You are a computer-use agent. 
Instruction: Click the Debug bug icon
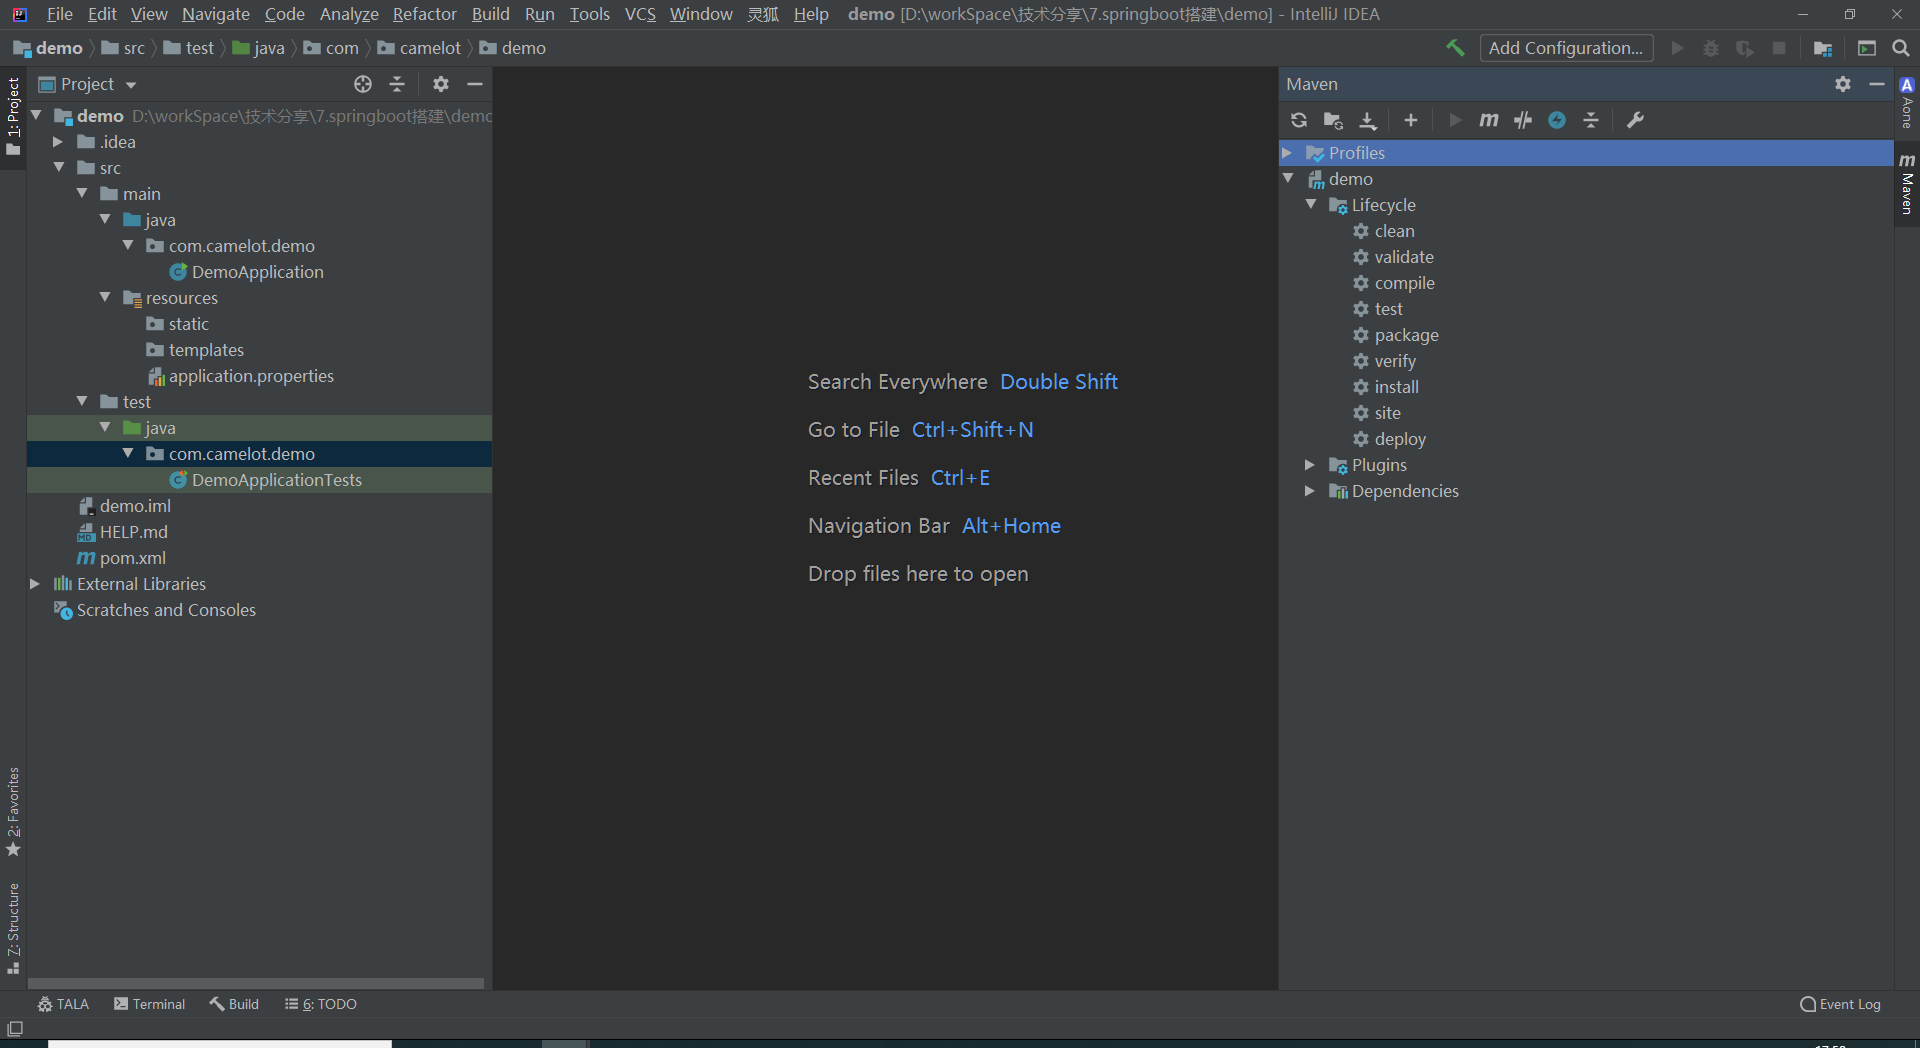pos(1711,48)
